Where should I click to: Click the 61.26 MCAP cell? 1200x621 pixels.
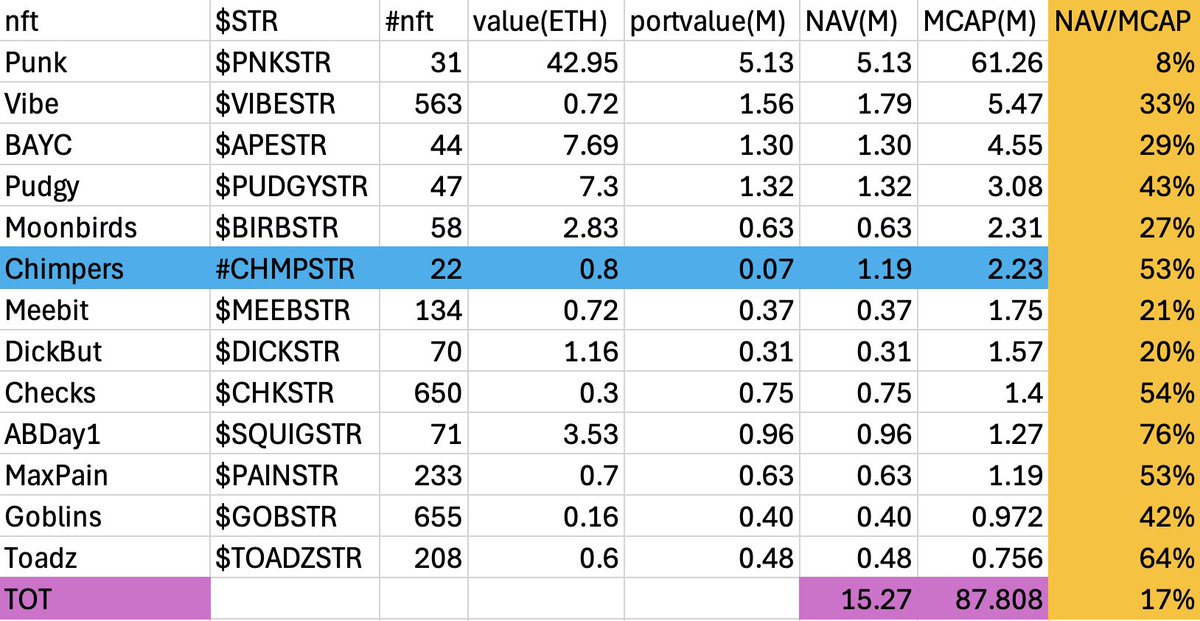[984, 64]
